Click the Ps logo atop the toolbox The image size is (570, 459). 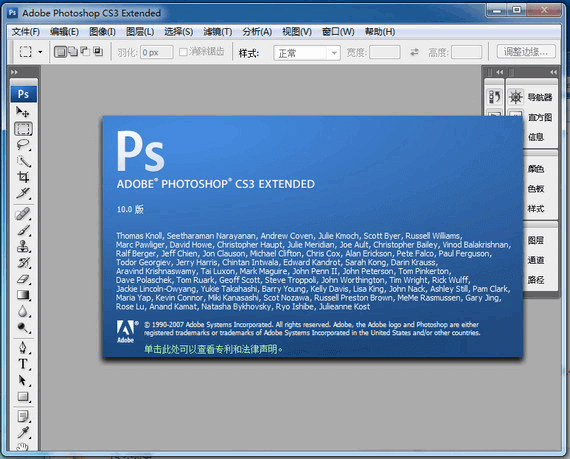click(24, 94)
